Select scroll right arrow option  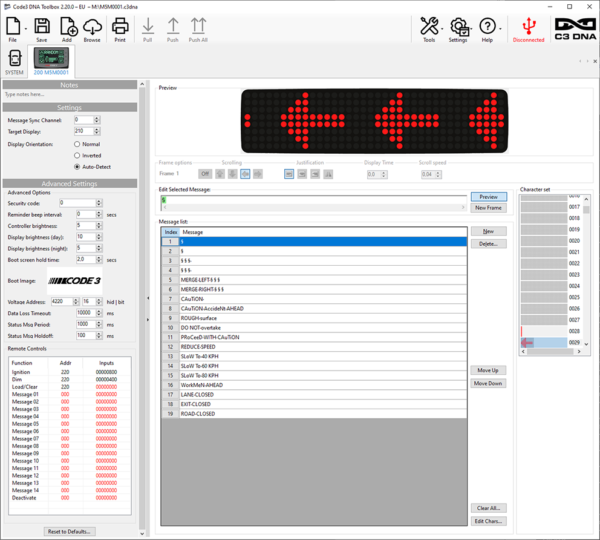258,174
